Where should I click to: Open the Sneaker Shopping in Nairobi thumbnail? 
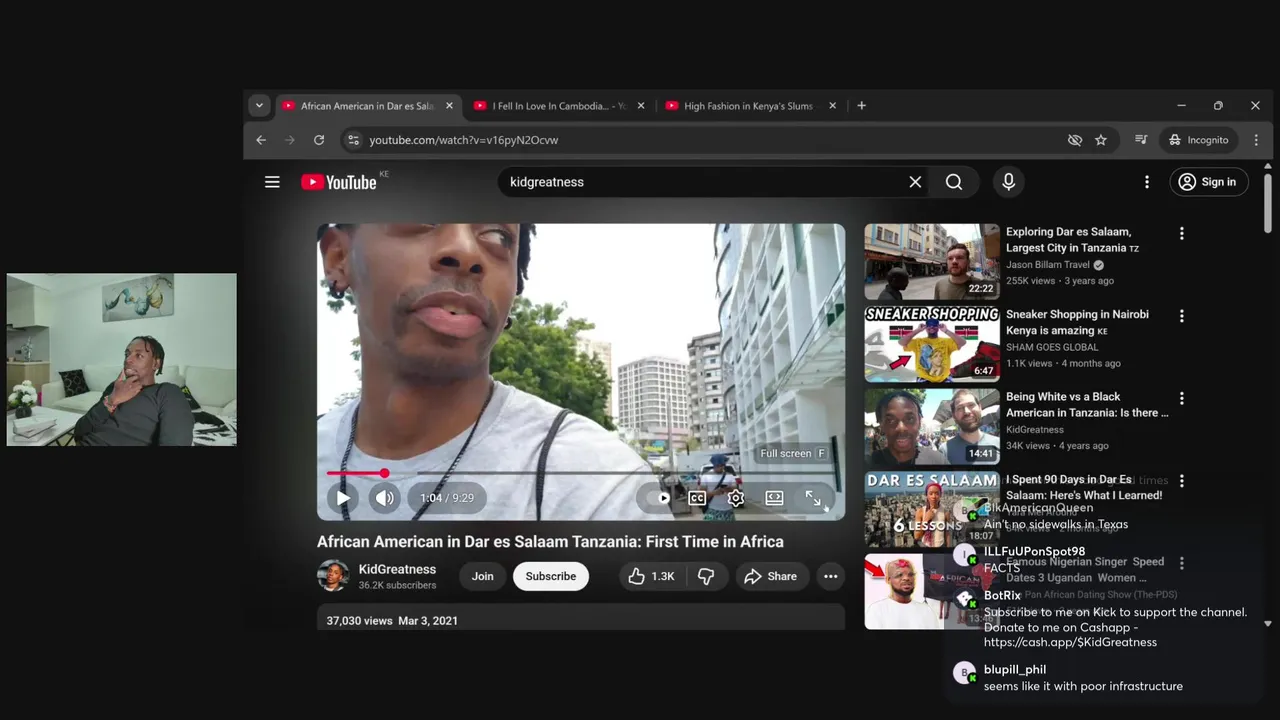click(932, 344)
